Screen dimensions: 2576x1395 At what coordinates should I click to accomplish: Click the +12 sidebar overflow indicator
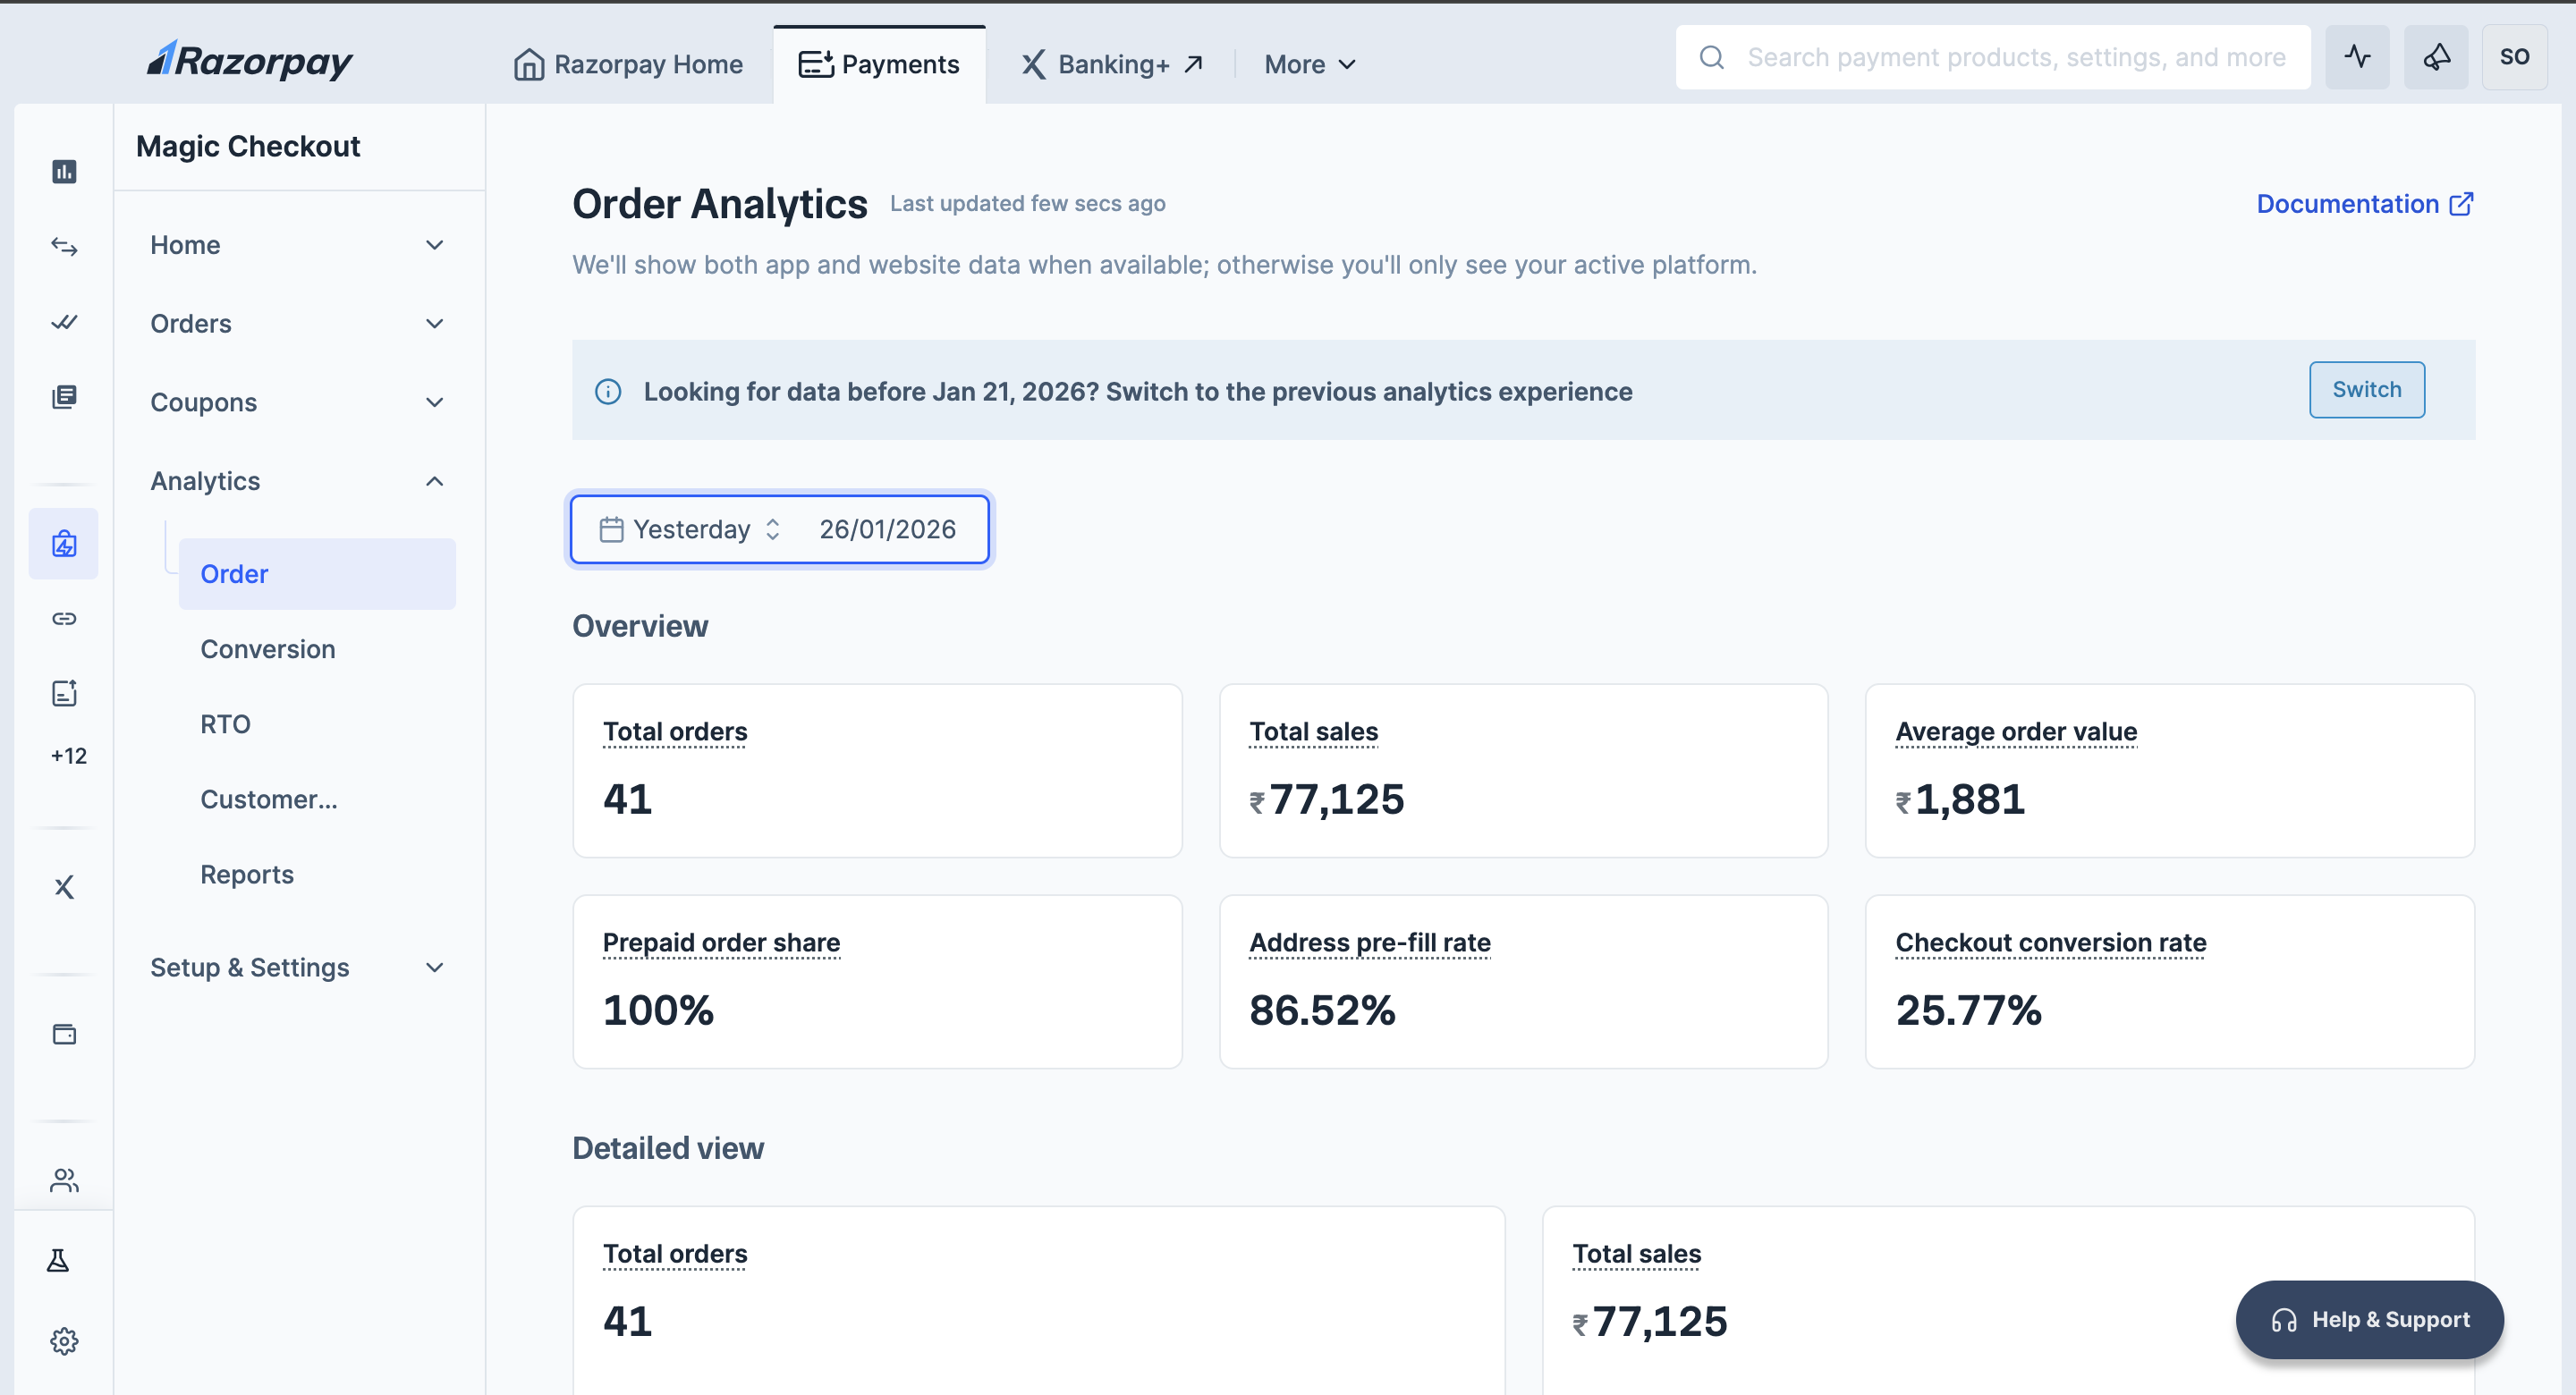click(67, 756)
